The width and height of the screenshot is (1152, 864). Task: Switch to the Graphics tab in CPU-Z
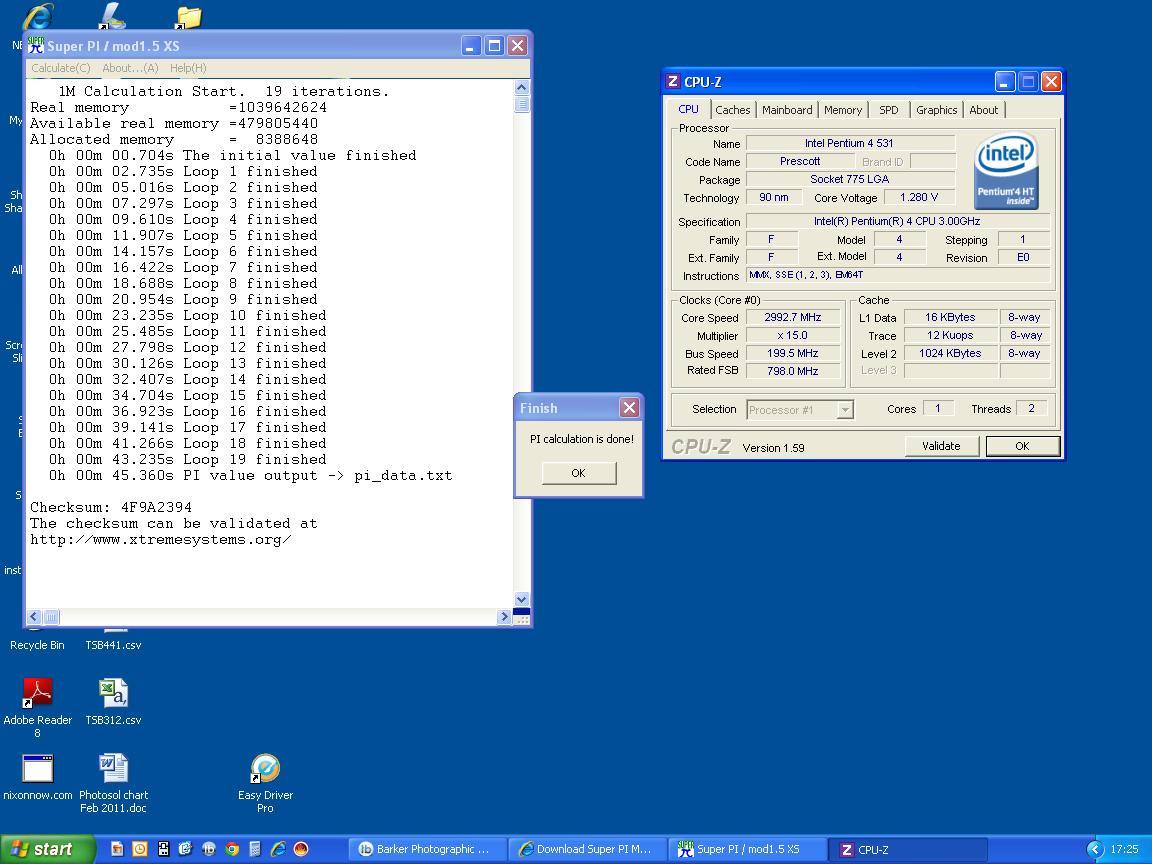(x=937, y=110)
